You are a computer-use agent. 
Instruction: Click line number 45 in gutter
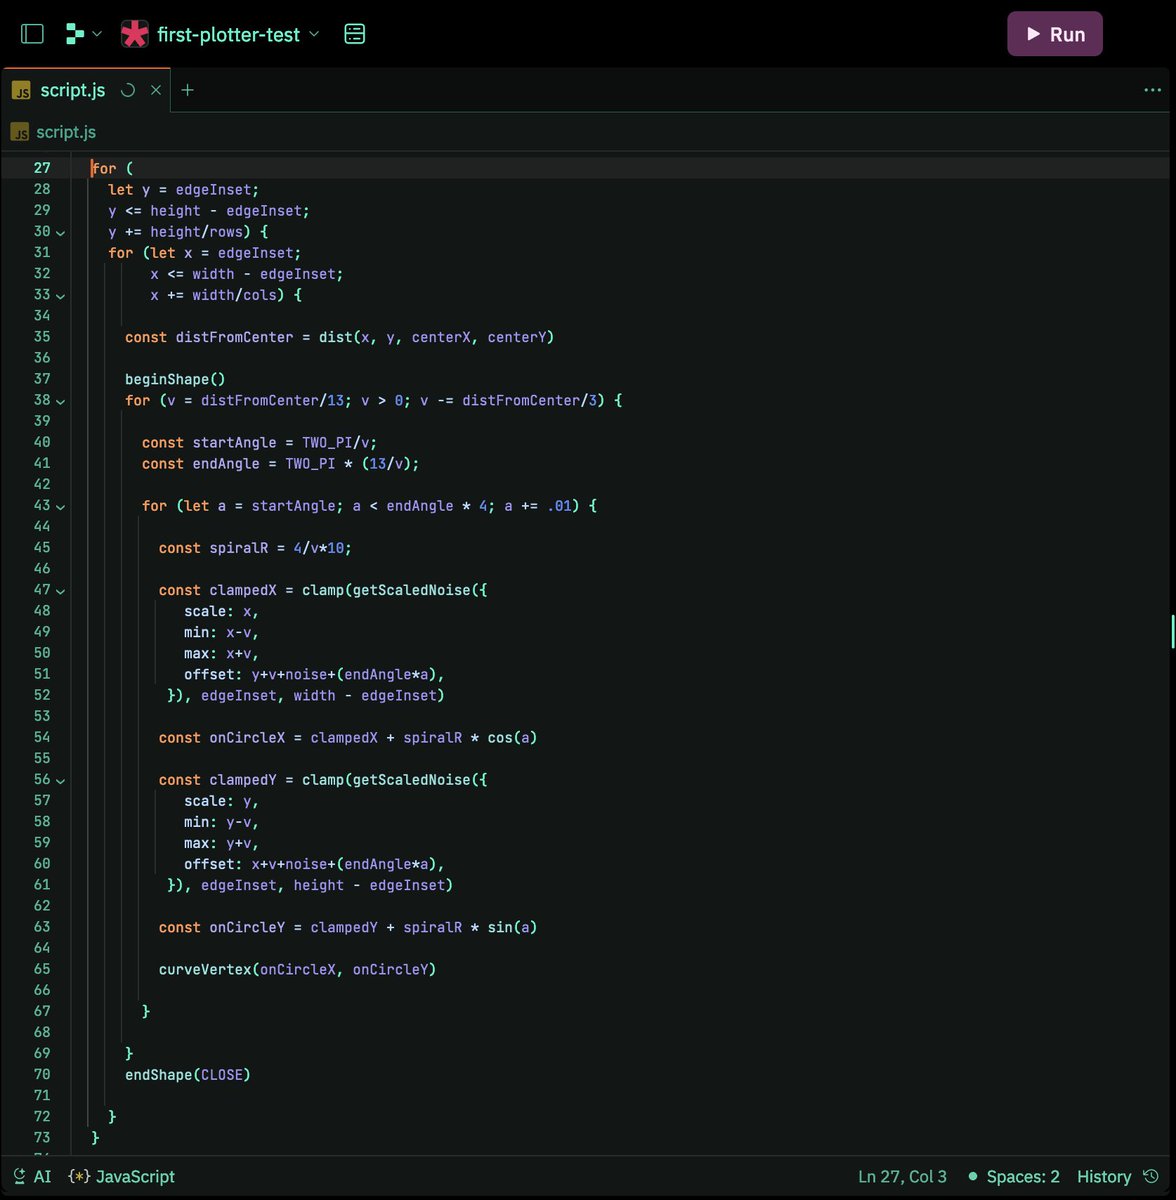[42, 547]
